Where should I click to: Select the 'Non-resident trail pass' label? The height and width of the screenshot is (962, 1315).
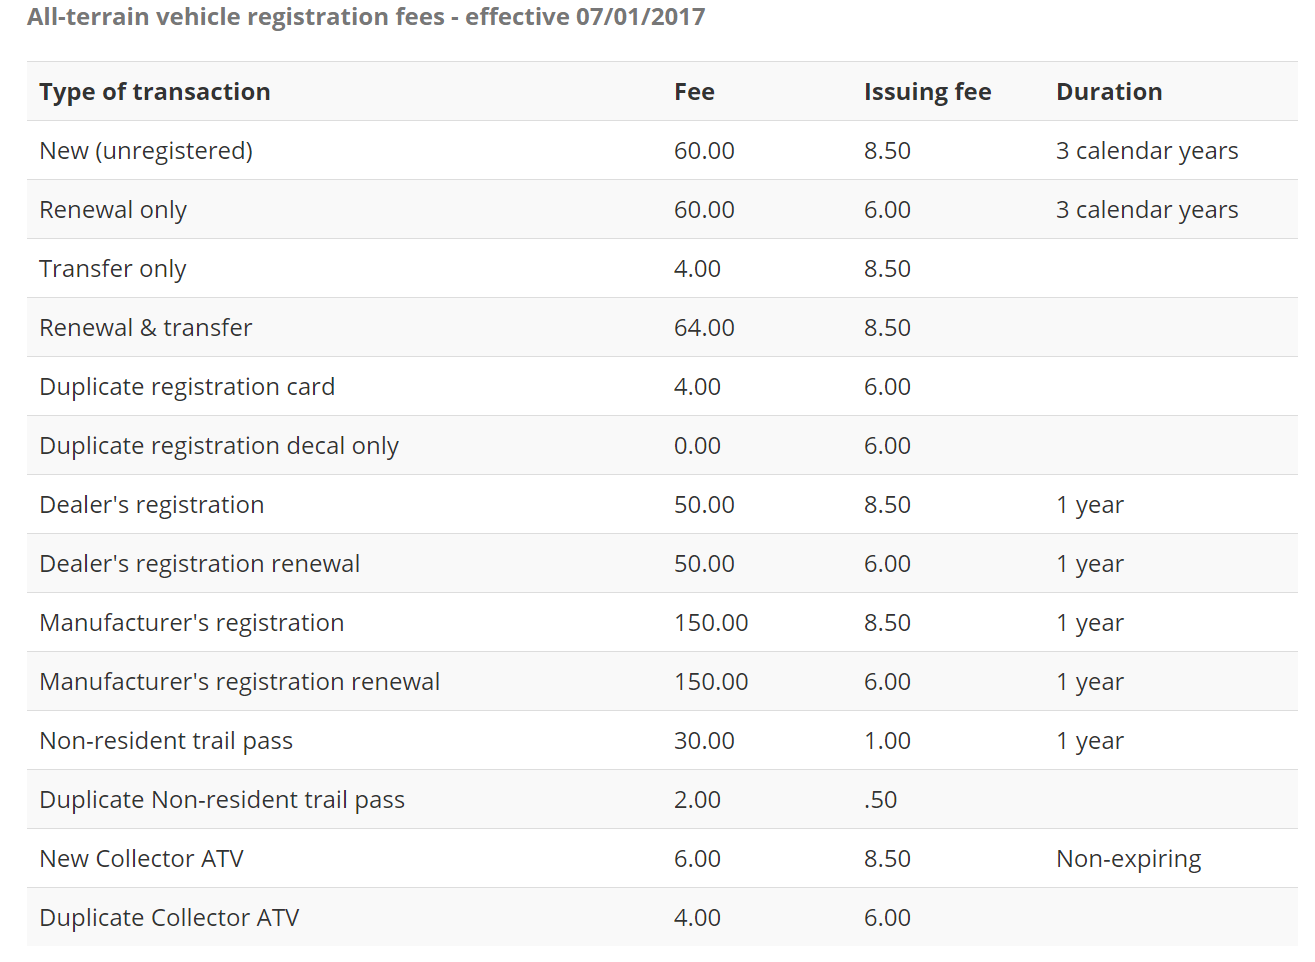coord(166,741)
